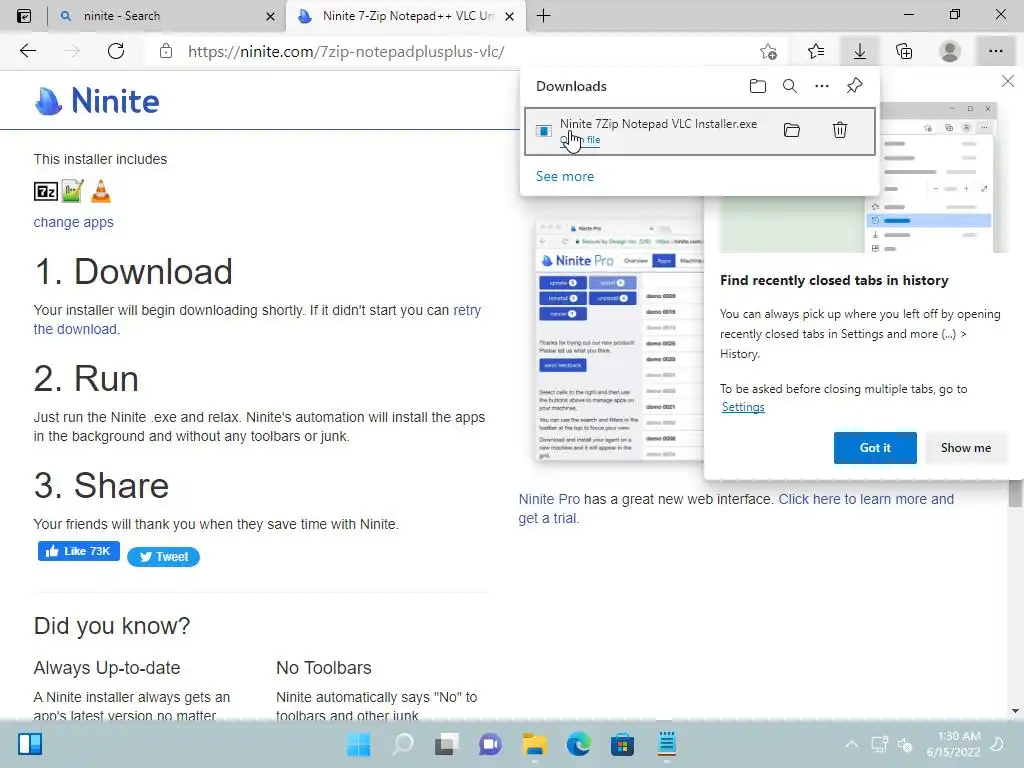Search downloads with magnifier icon
This screenshot has width=1024, height=768.
790,86
